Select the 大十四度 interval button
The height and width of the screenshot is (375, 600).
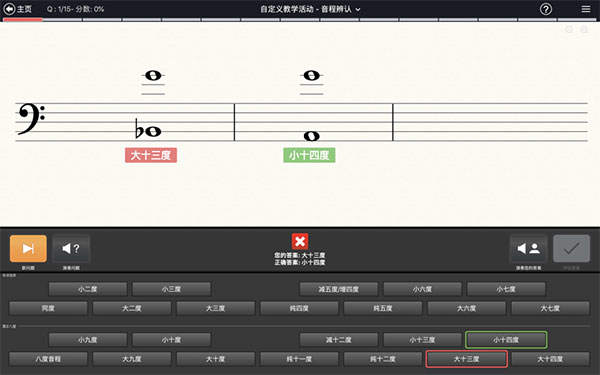point(550,359)
